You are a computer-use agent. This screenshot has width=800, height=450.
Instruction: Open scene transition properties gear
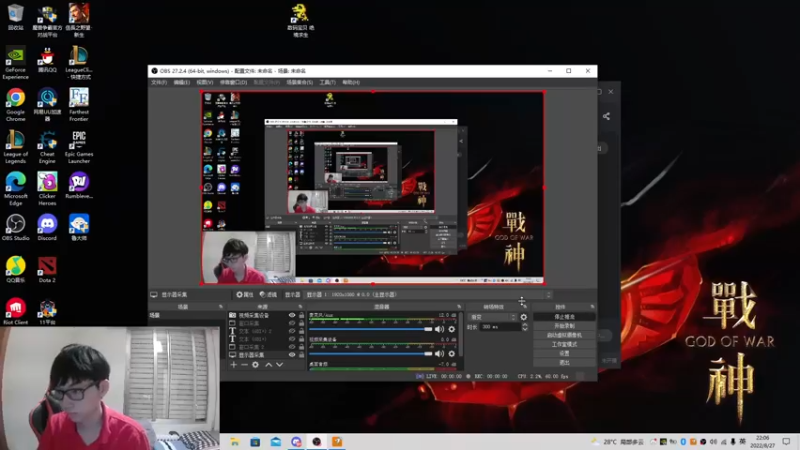[x=523, y=317]
